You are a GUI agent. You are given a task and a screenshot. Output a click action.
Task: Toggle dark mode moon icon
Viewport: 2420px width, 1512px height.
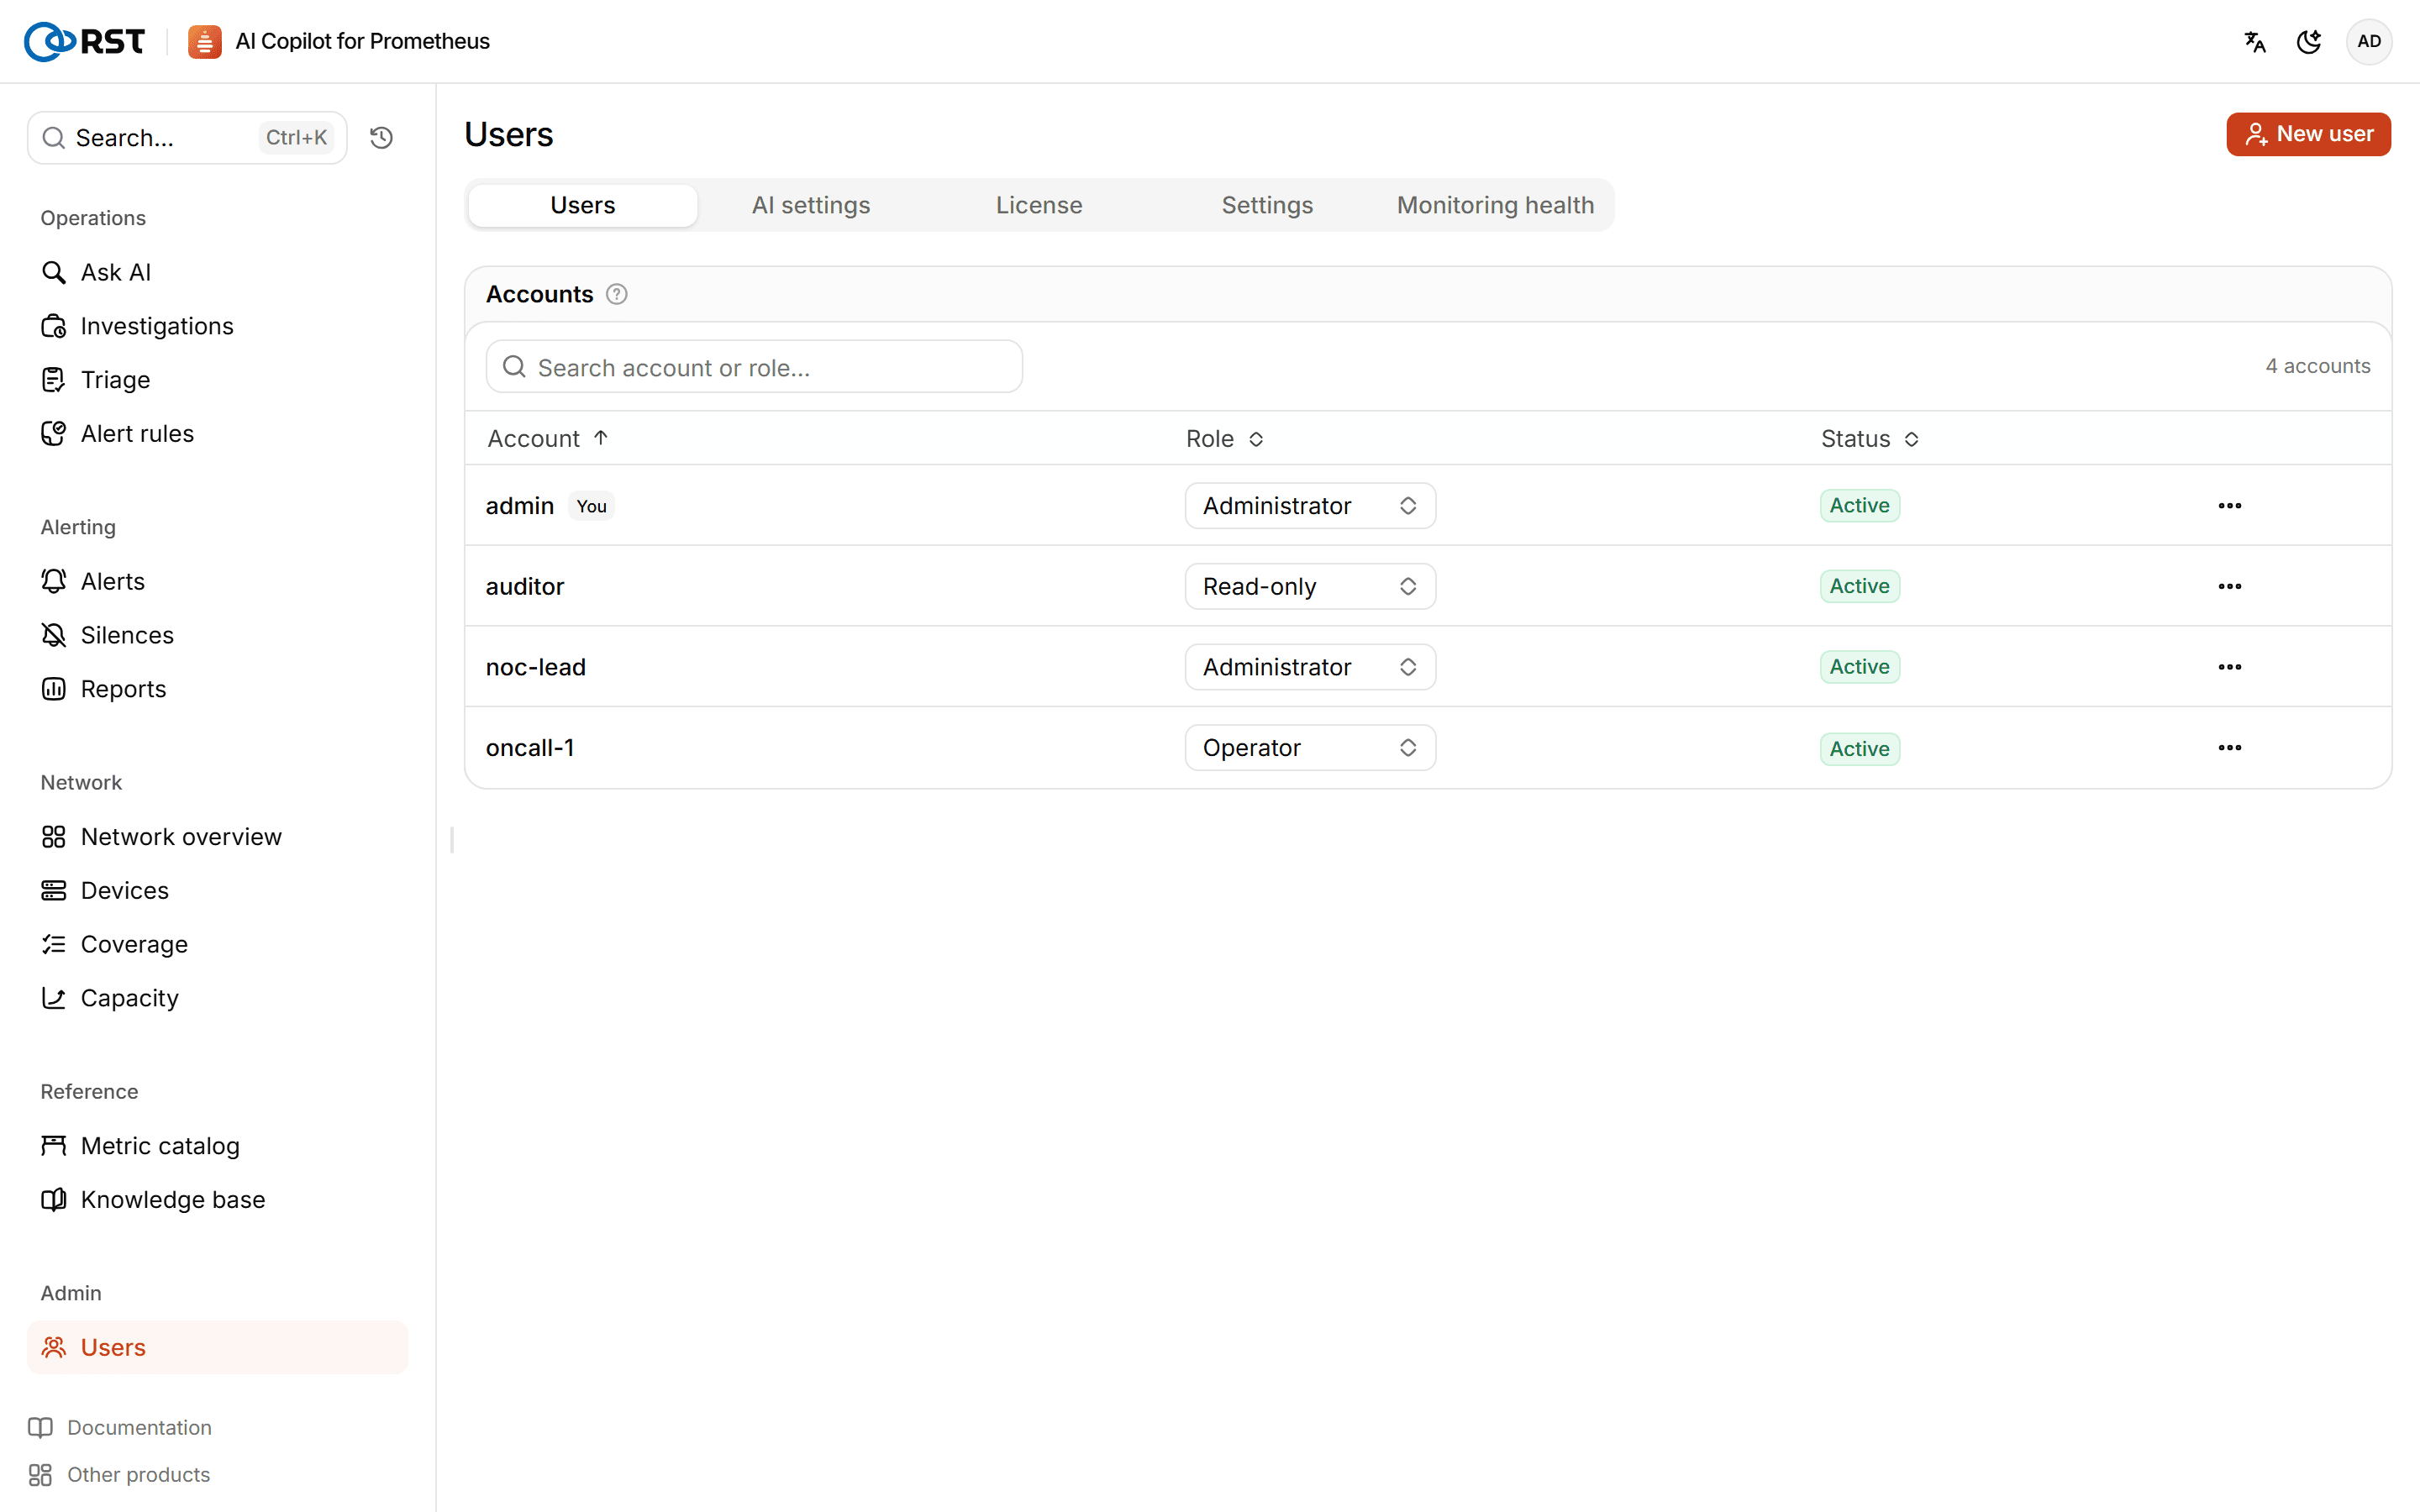tap(2308, 42)
